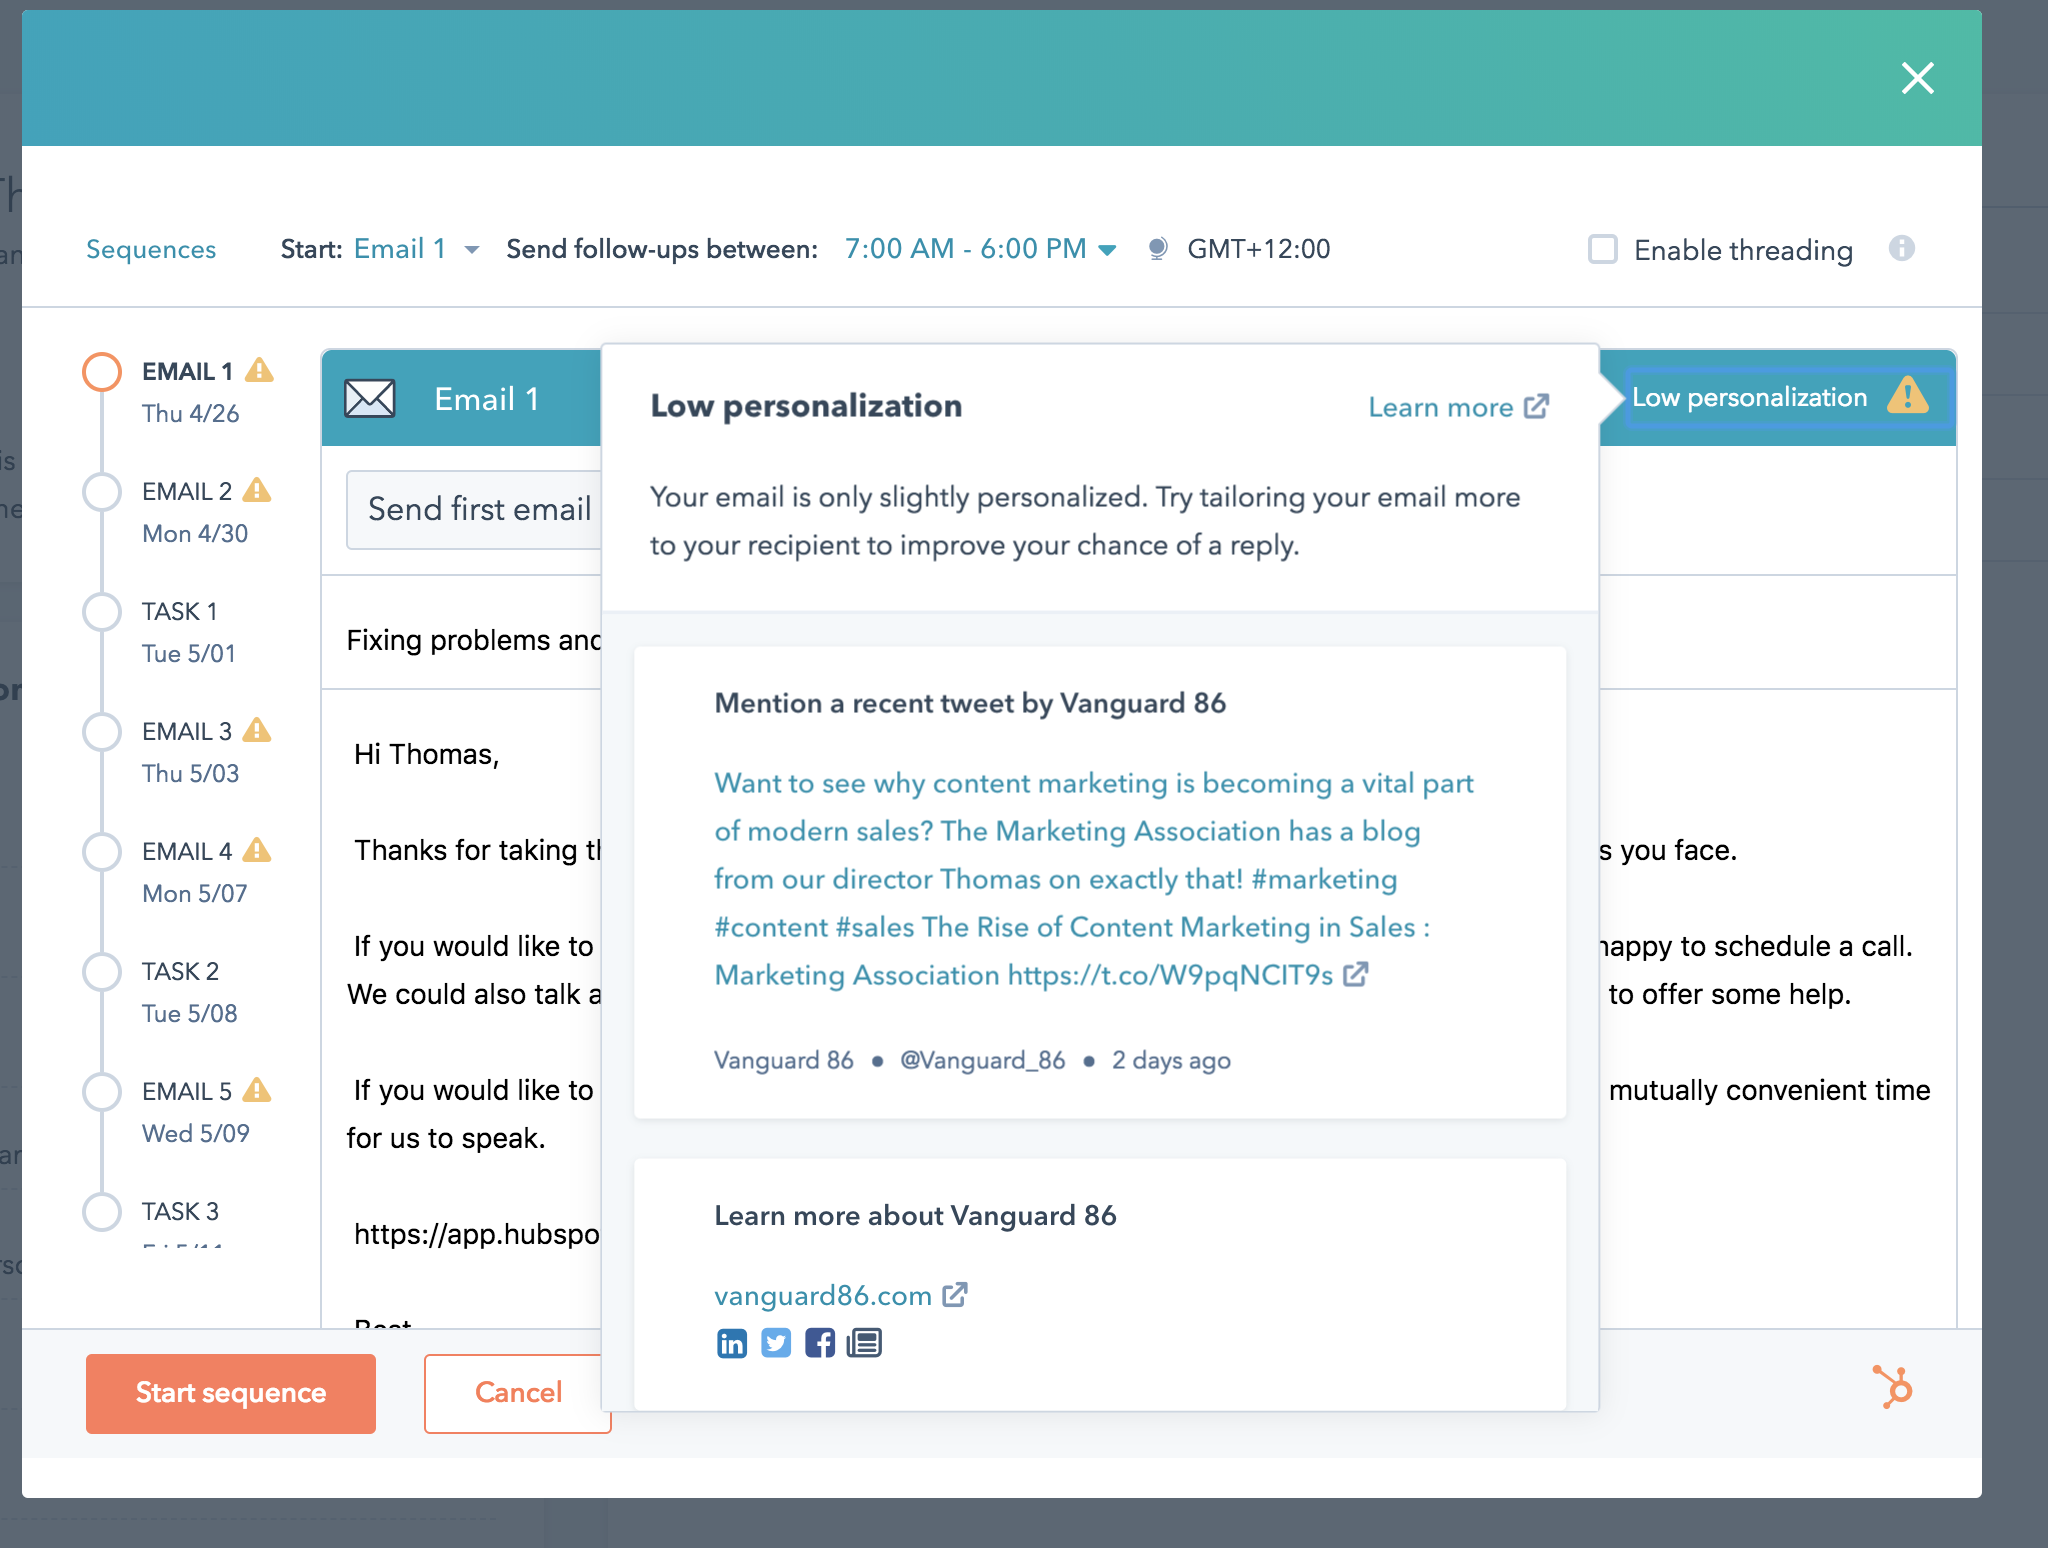The width and height of the screenshot is (2048, 1548).
Task: Expand the Start Email 1 dropdown
Action: click(x=416, y=247)
